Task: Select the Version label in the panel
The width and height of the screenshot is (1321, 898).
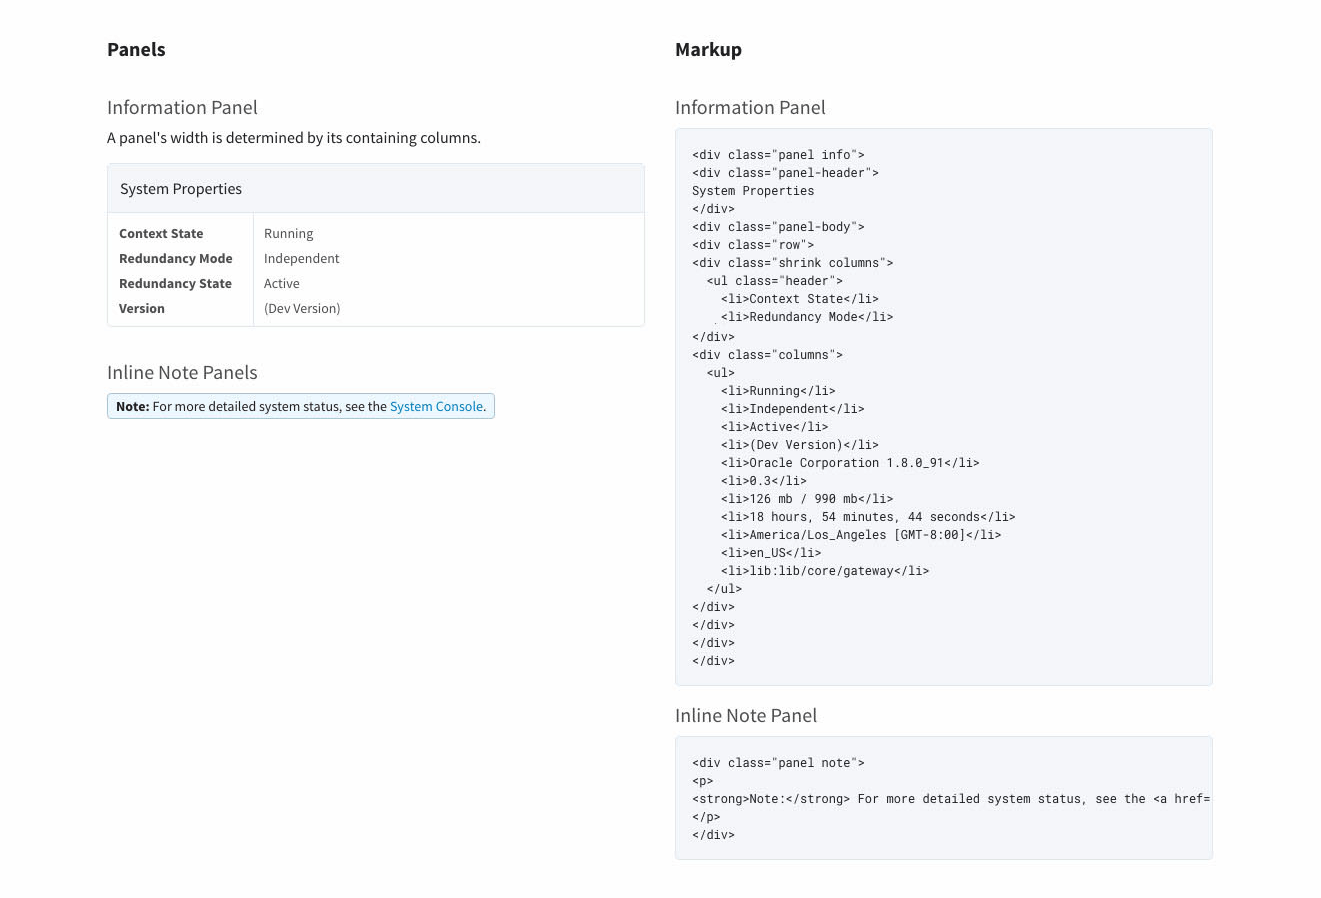Action: click(x=142, y=309)
